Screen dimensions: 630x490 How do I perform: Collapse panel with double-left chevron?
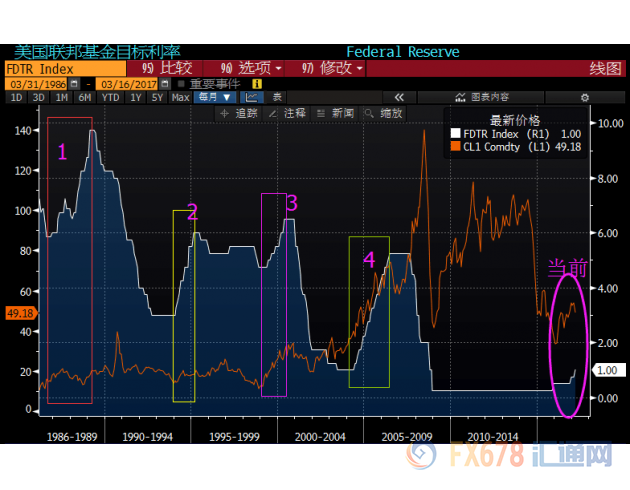[x=397, y=97]
